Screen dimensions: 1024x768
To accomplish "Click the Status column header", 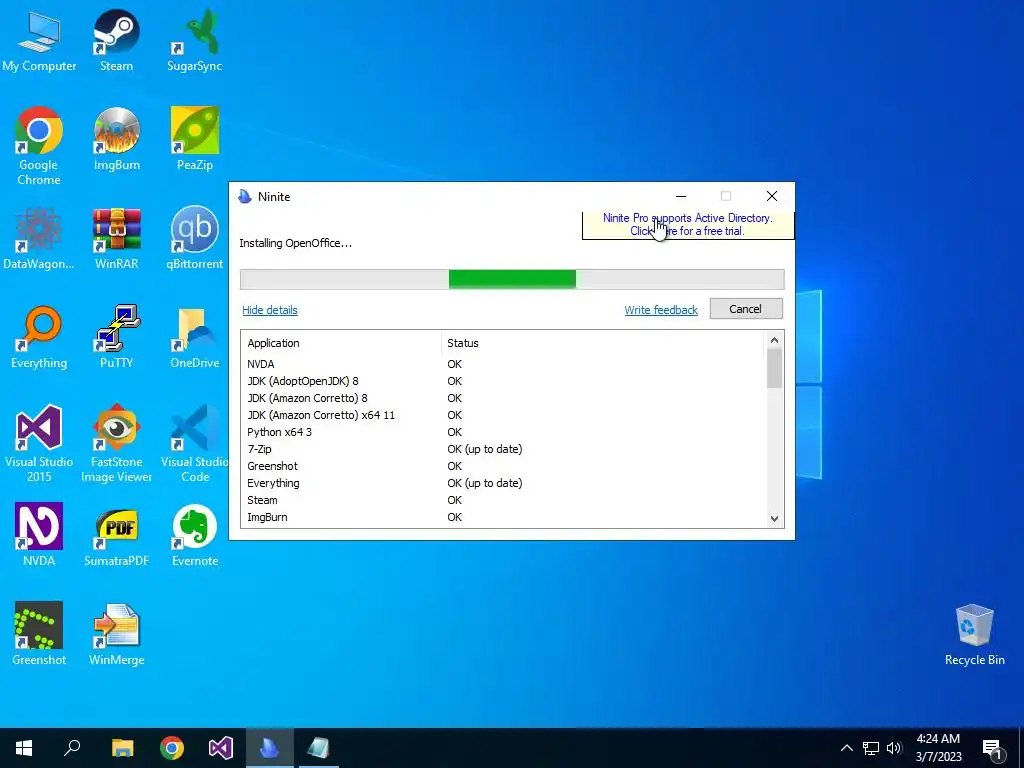I will click(x=601, y=343).
